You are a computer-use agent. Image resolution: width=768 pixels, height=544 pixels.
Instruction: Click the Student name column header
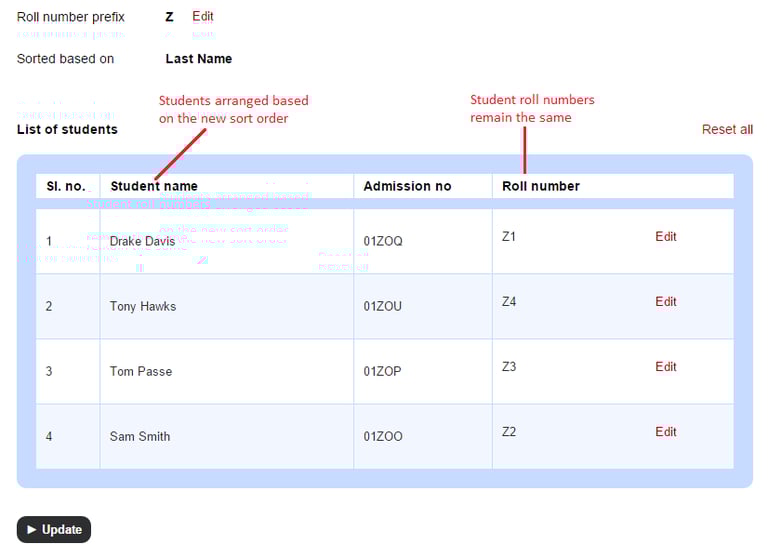click(x=154, y=186)
